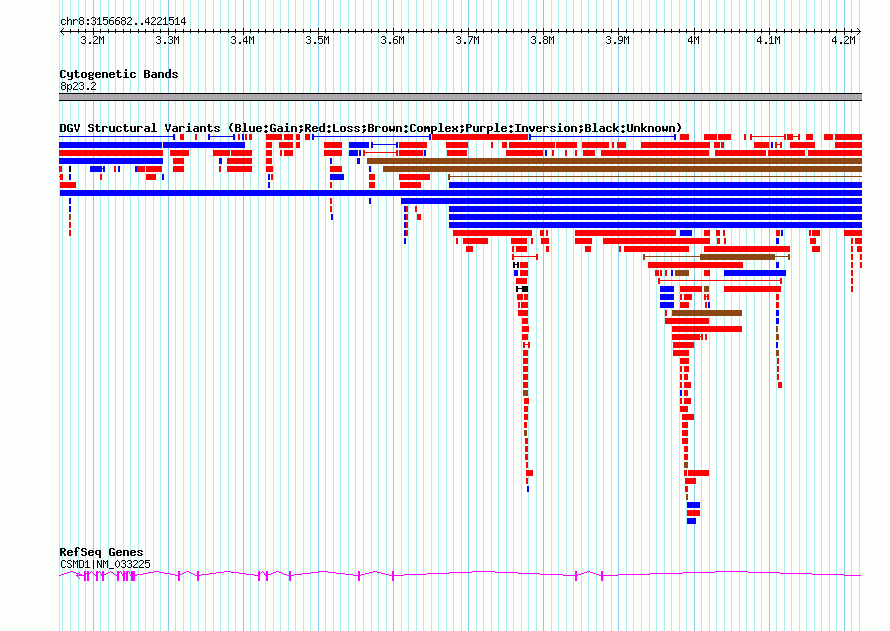
Task: Click the left arrow at ruler start
Action: point(62,31)
